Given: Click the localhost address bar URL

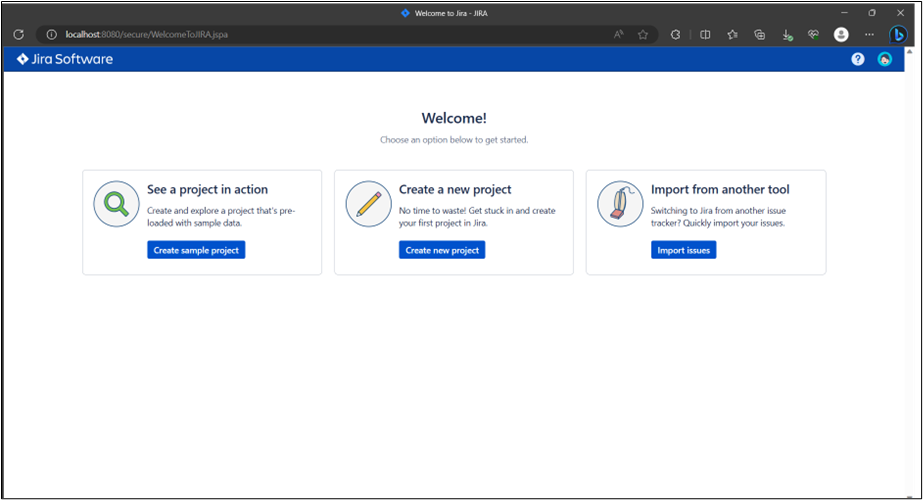Looking at the screenshot, I should click(x=147, y=34).
